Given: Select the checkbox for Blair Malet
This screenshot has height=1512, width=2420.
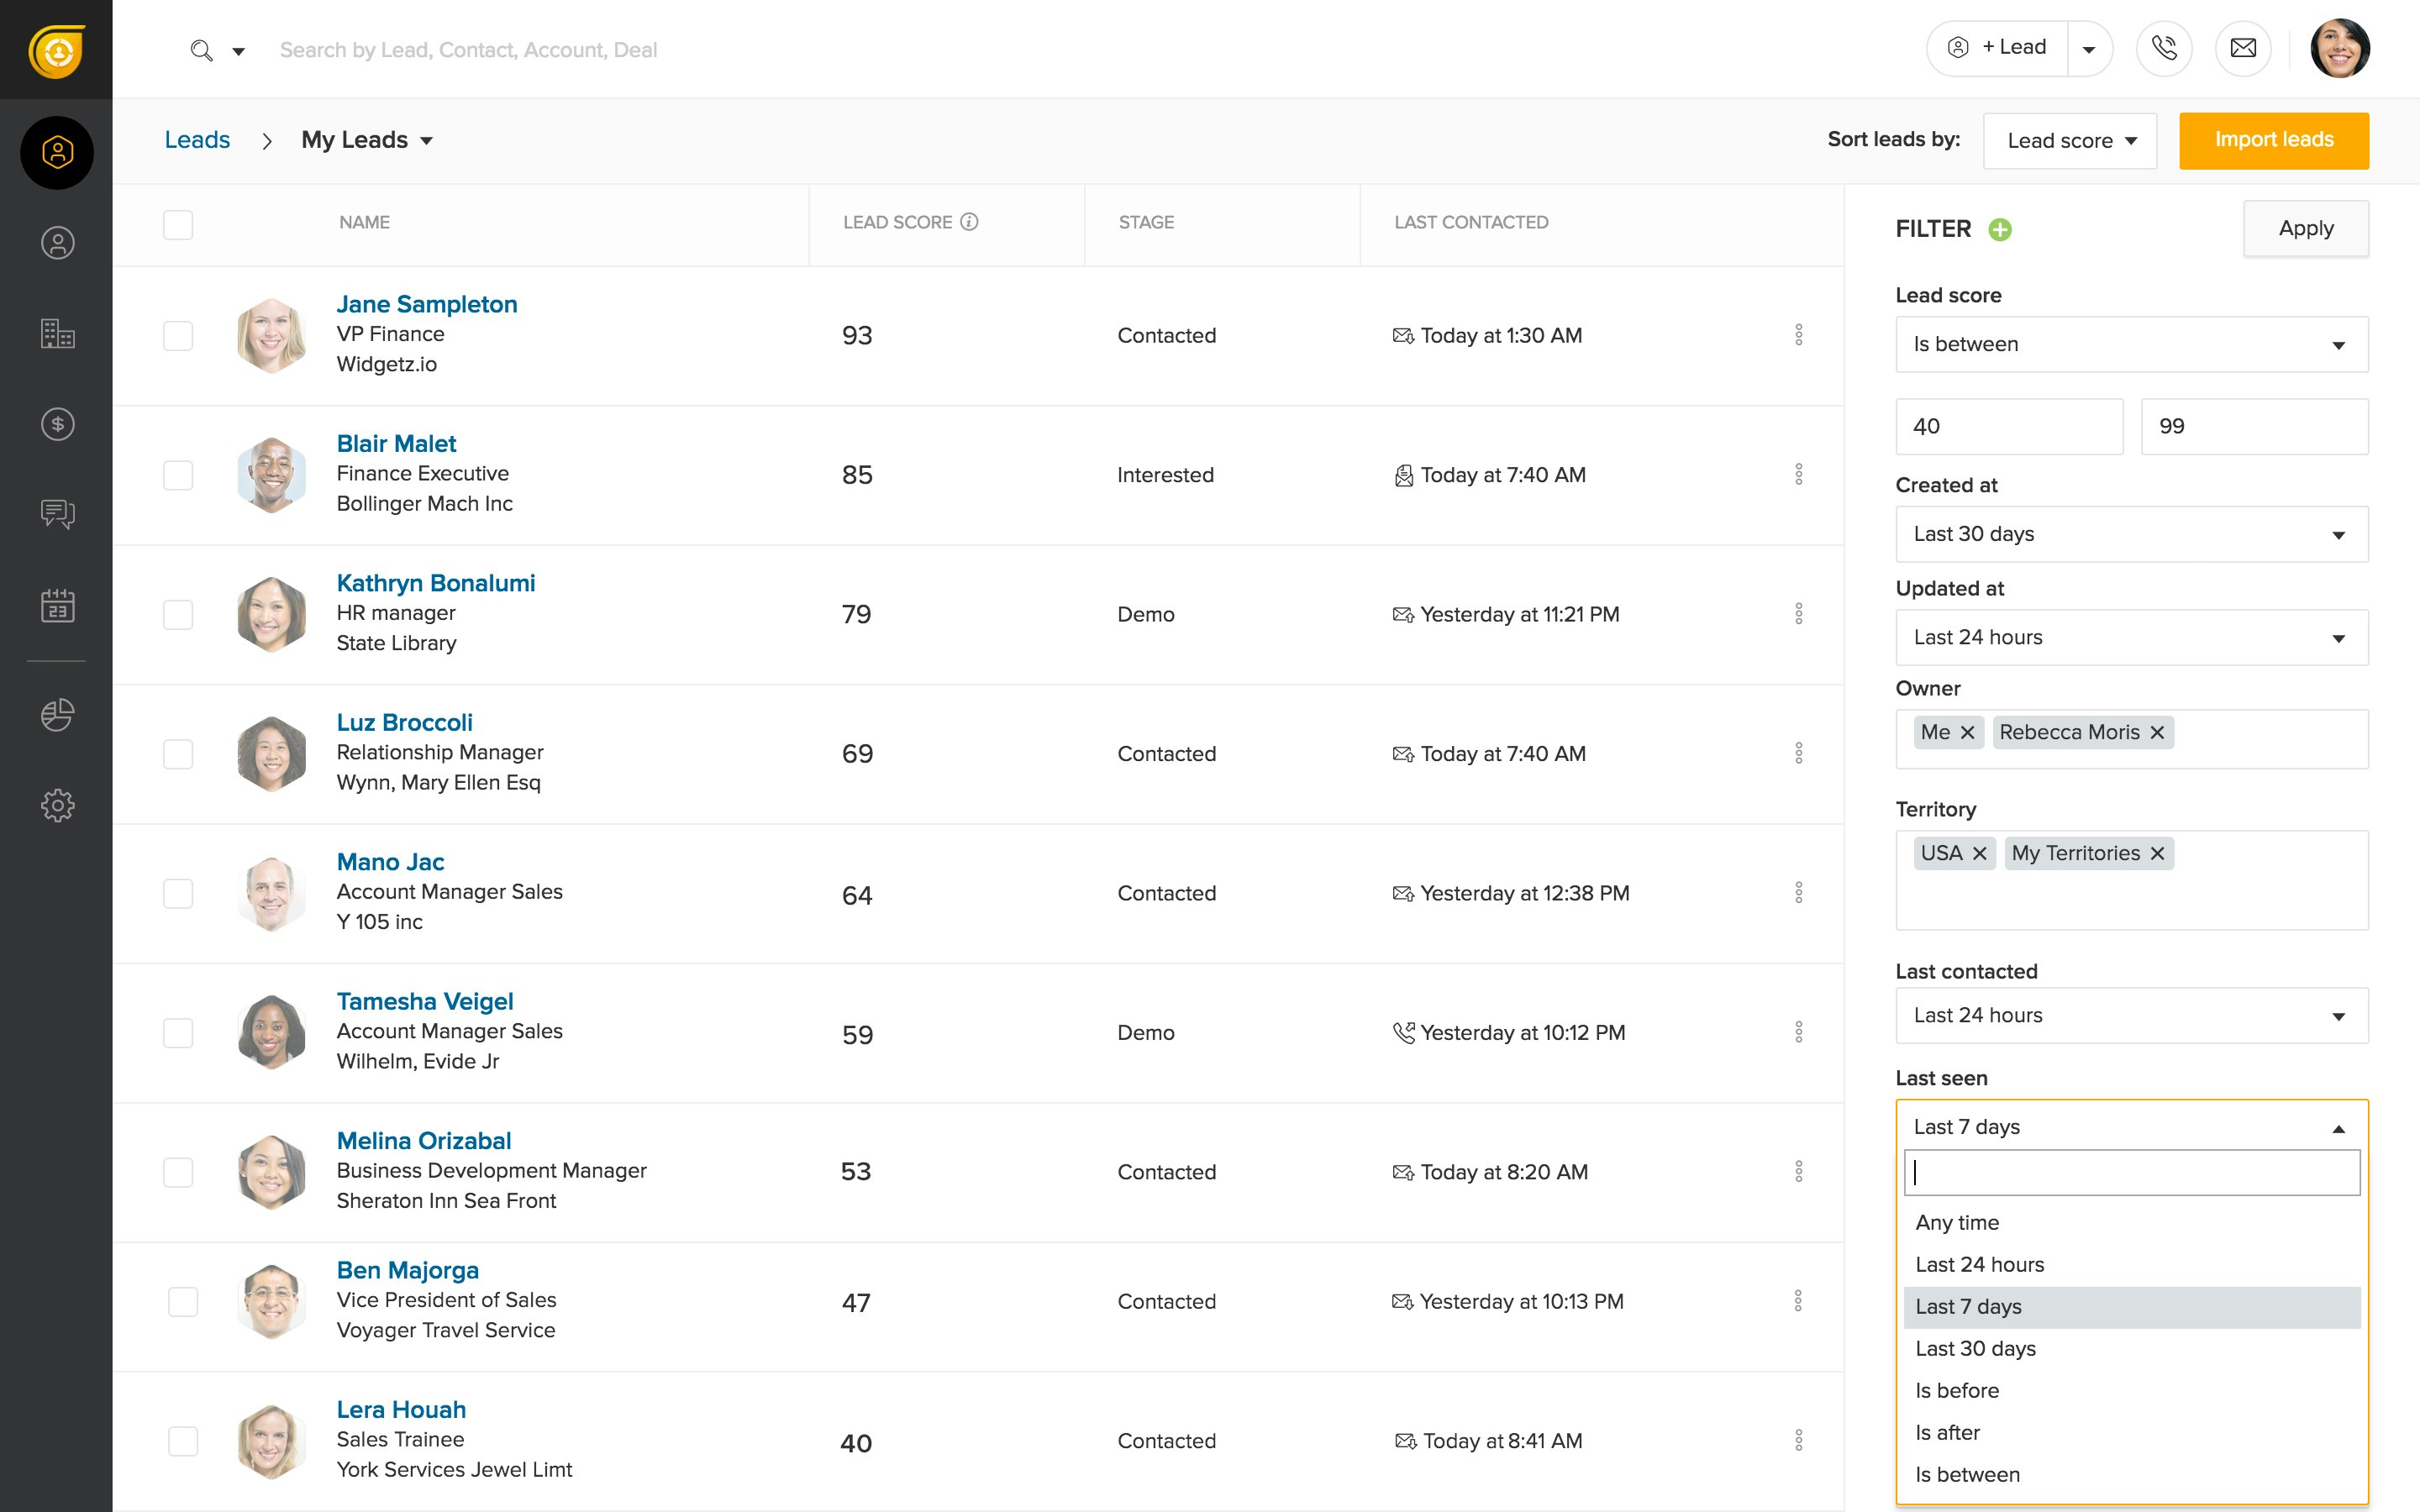Looking at the screenshot, I should (178, 475).
